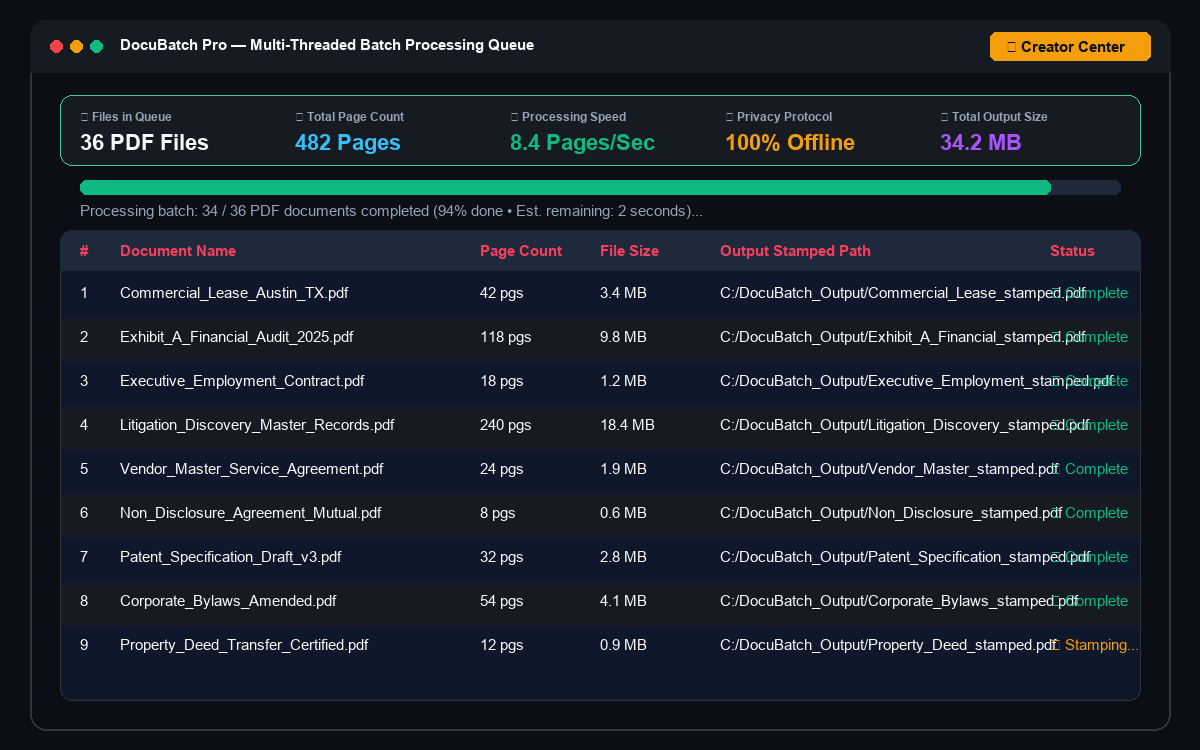Click the 18 pgs page count

click(x=501, y=381)
